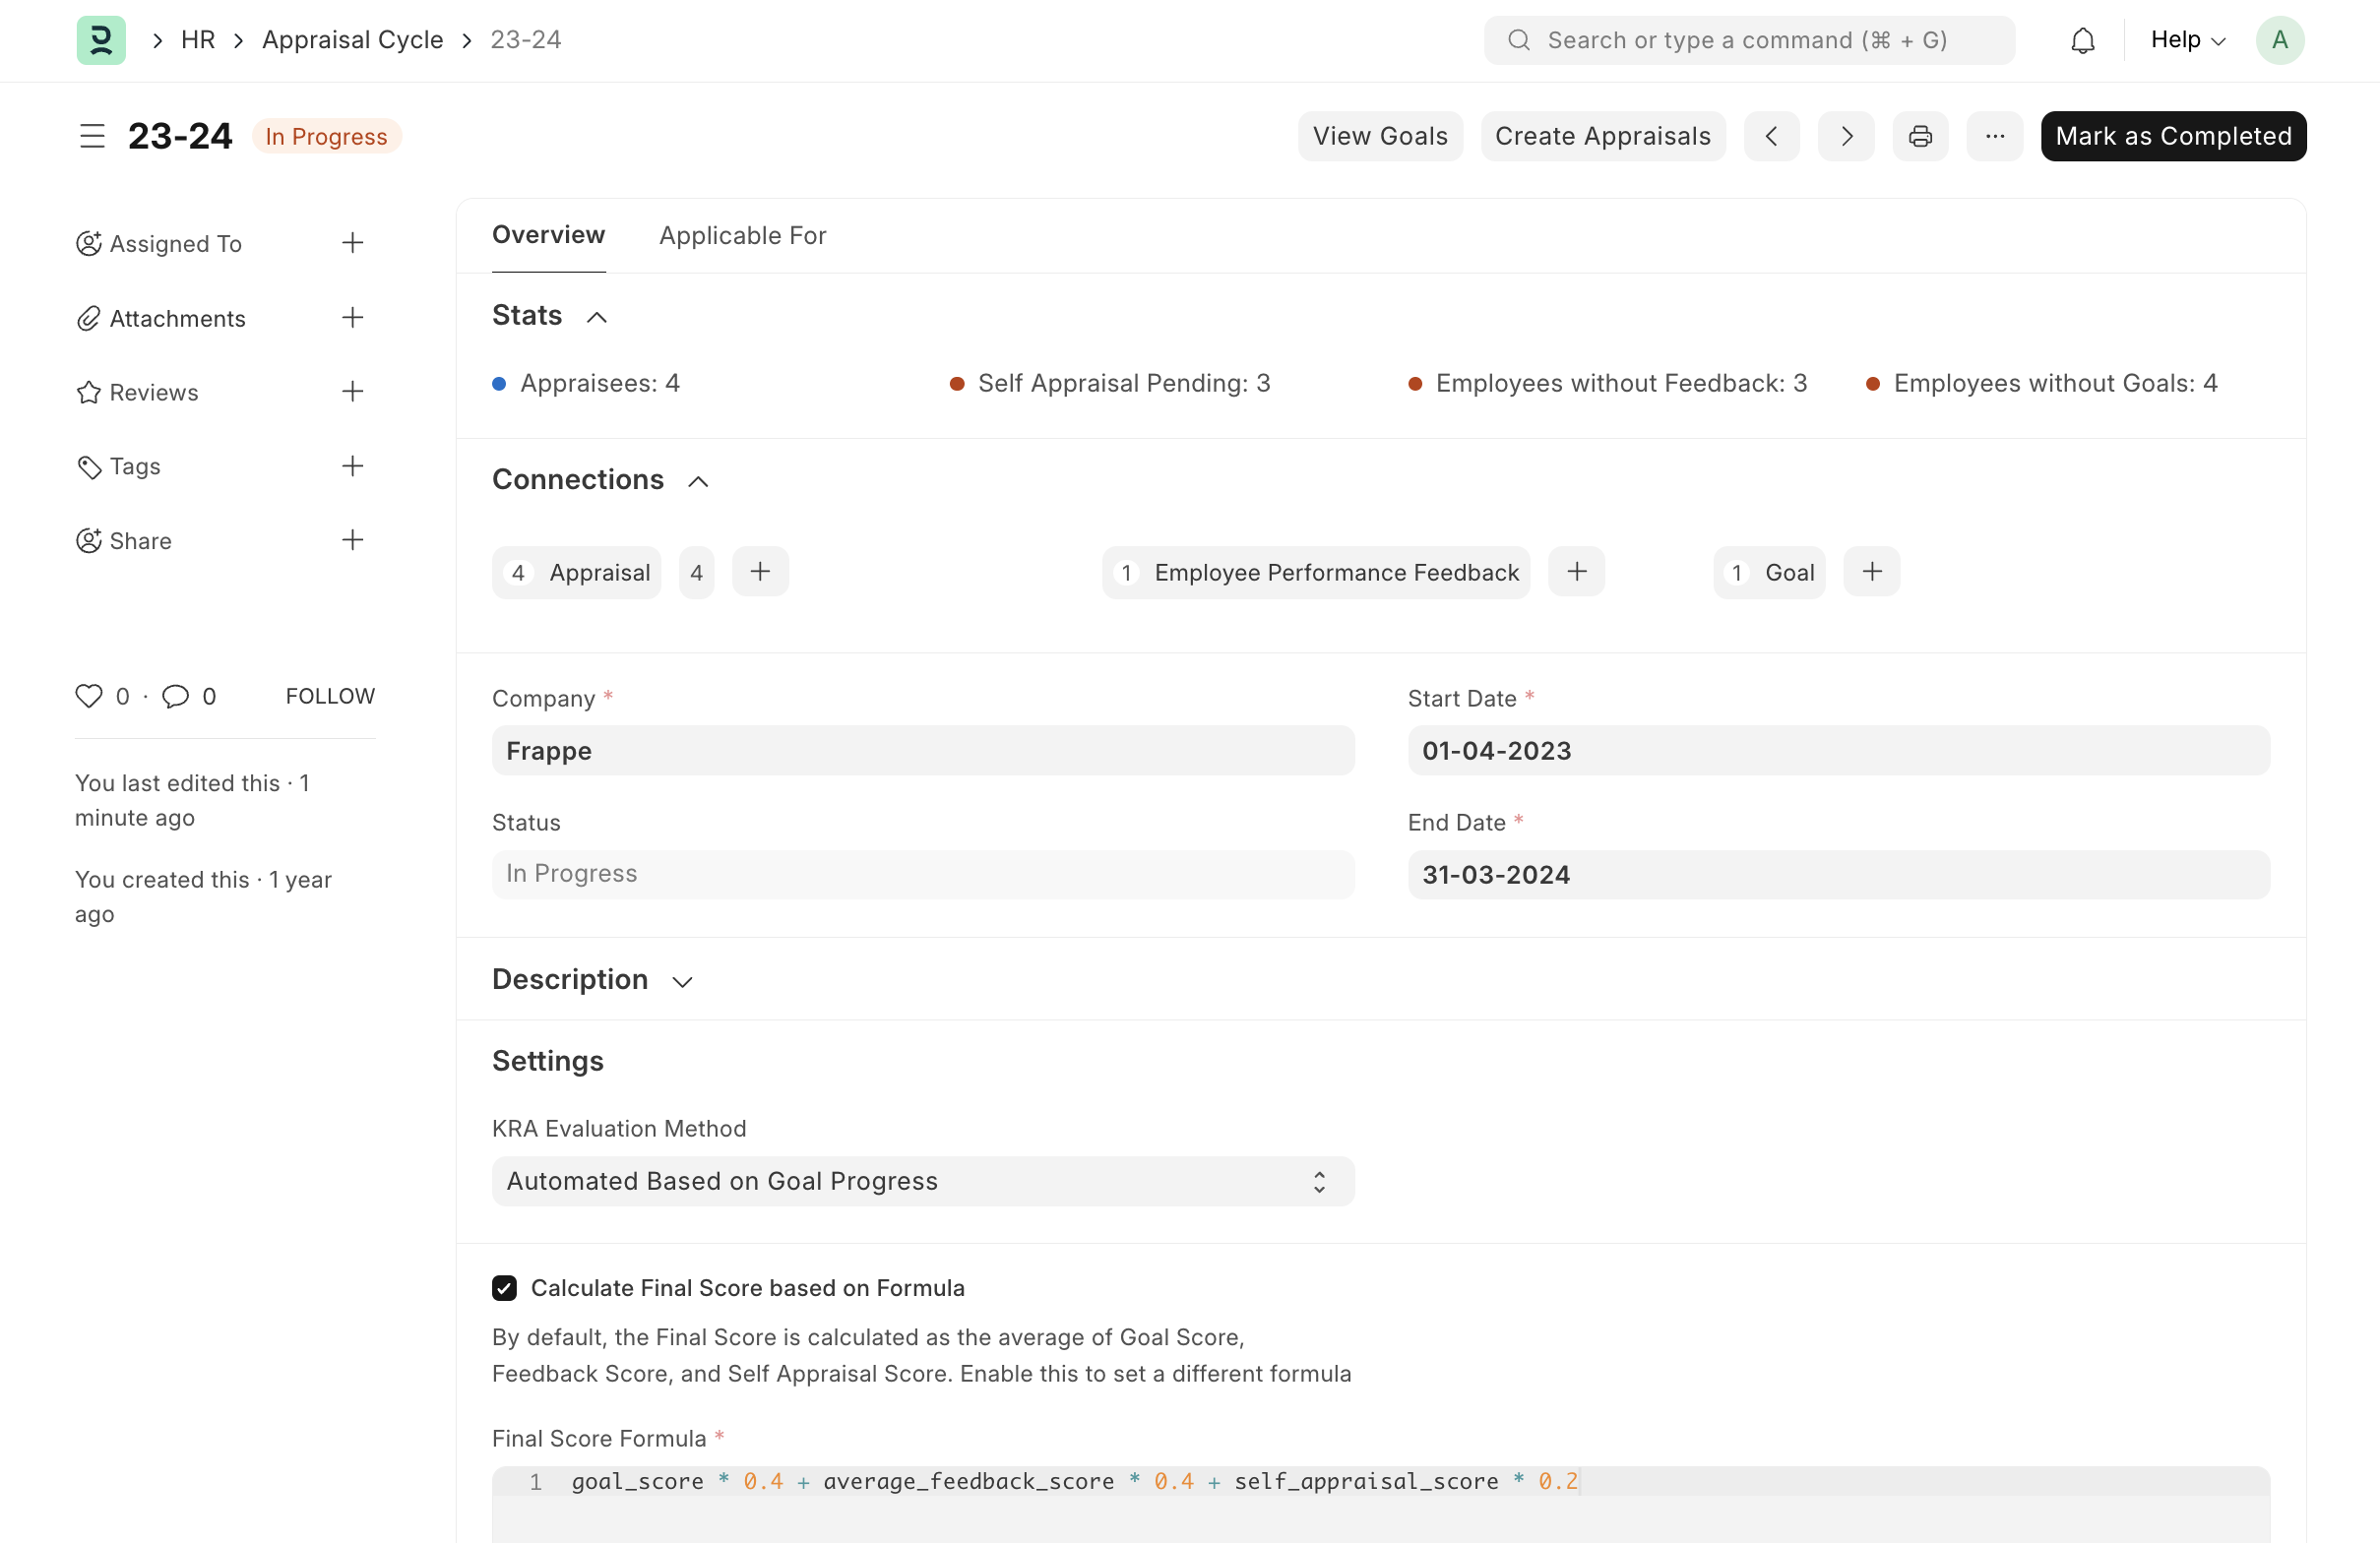2380x1543 pixels.
Task: Click the print icon button
Action: pos(1919,136)
